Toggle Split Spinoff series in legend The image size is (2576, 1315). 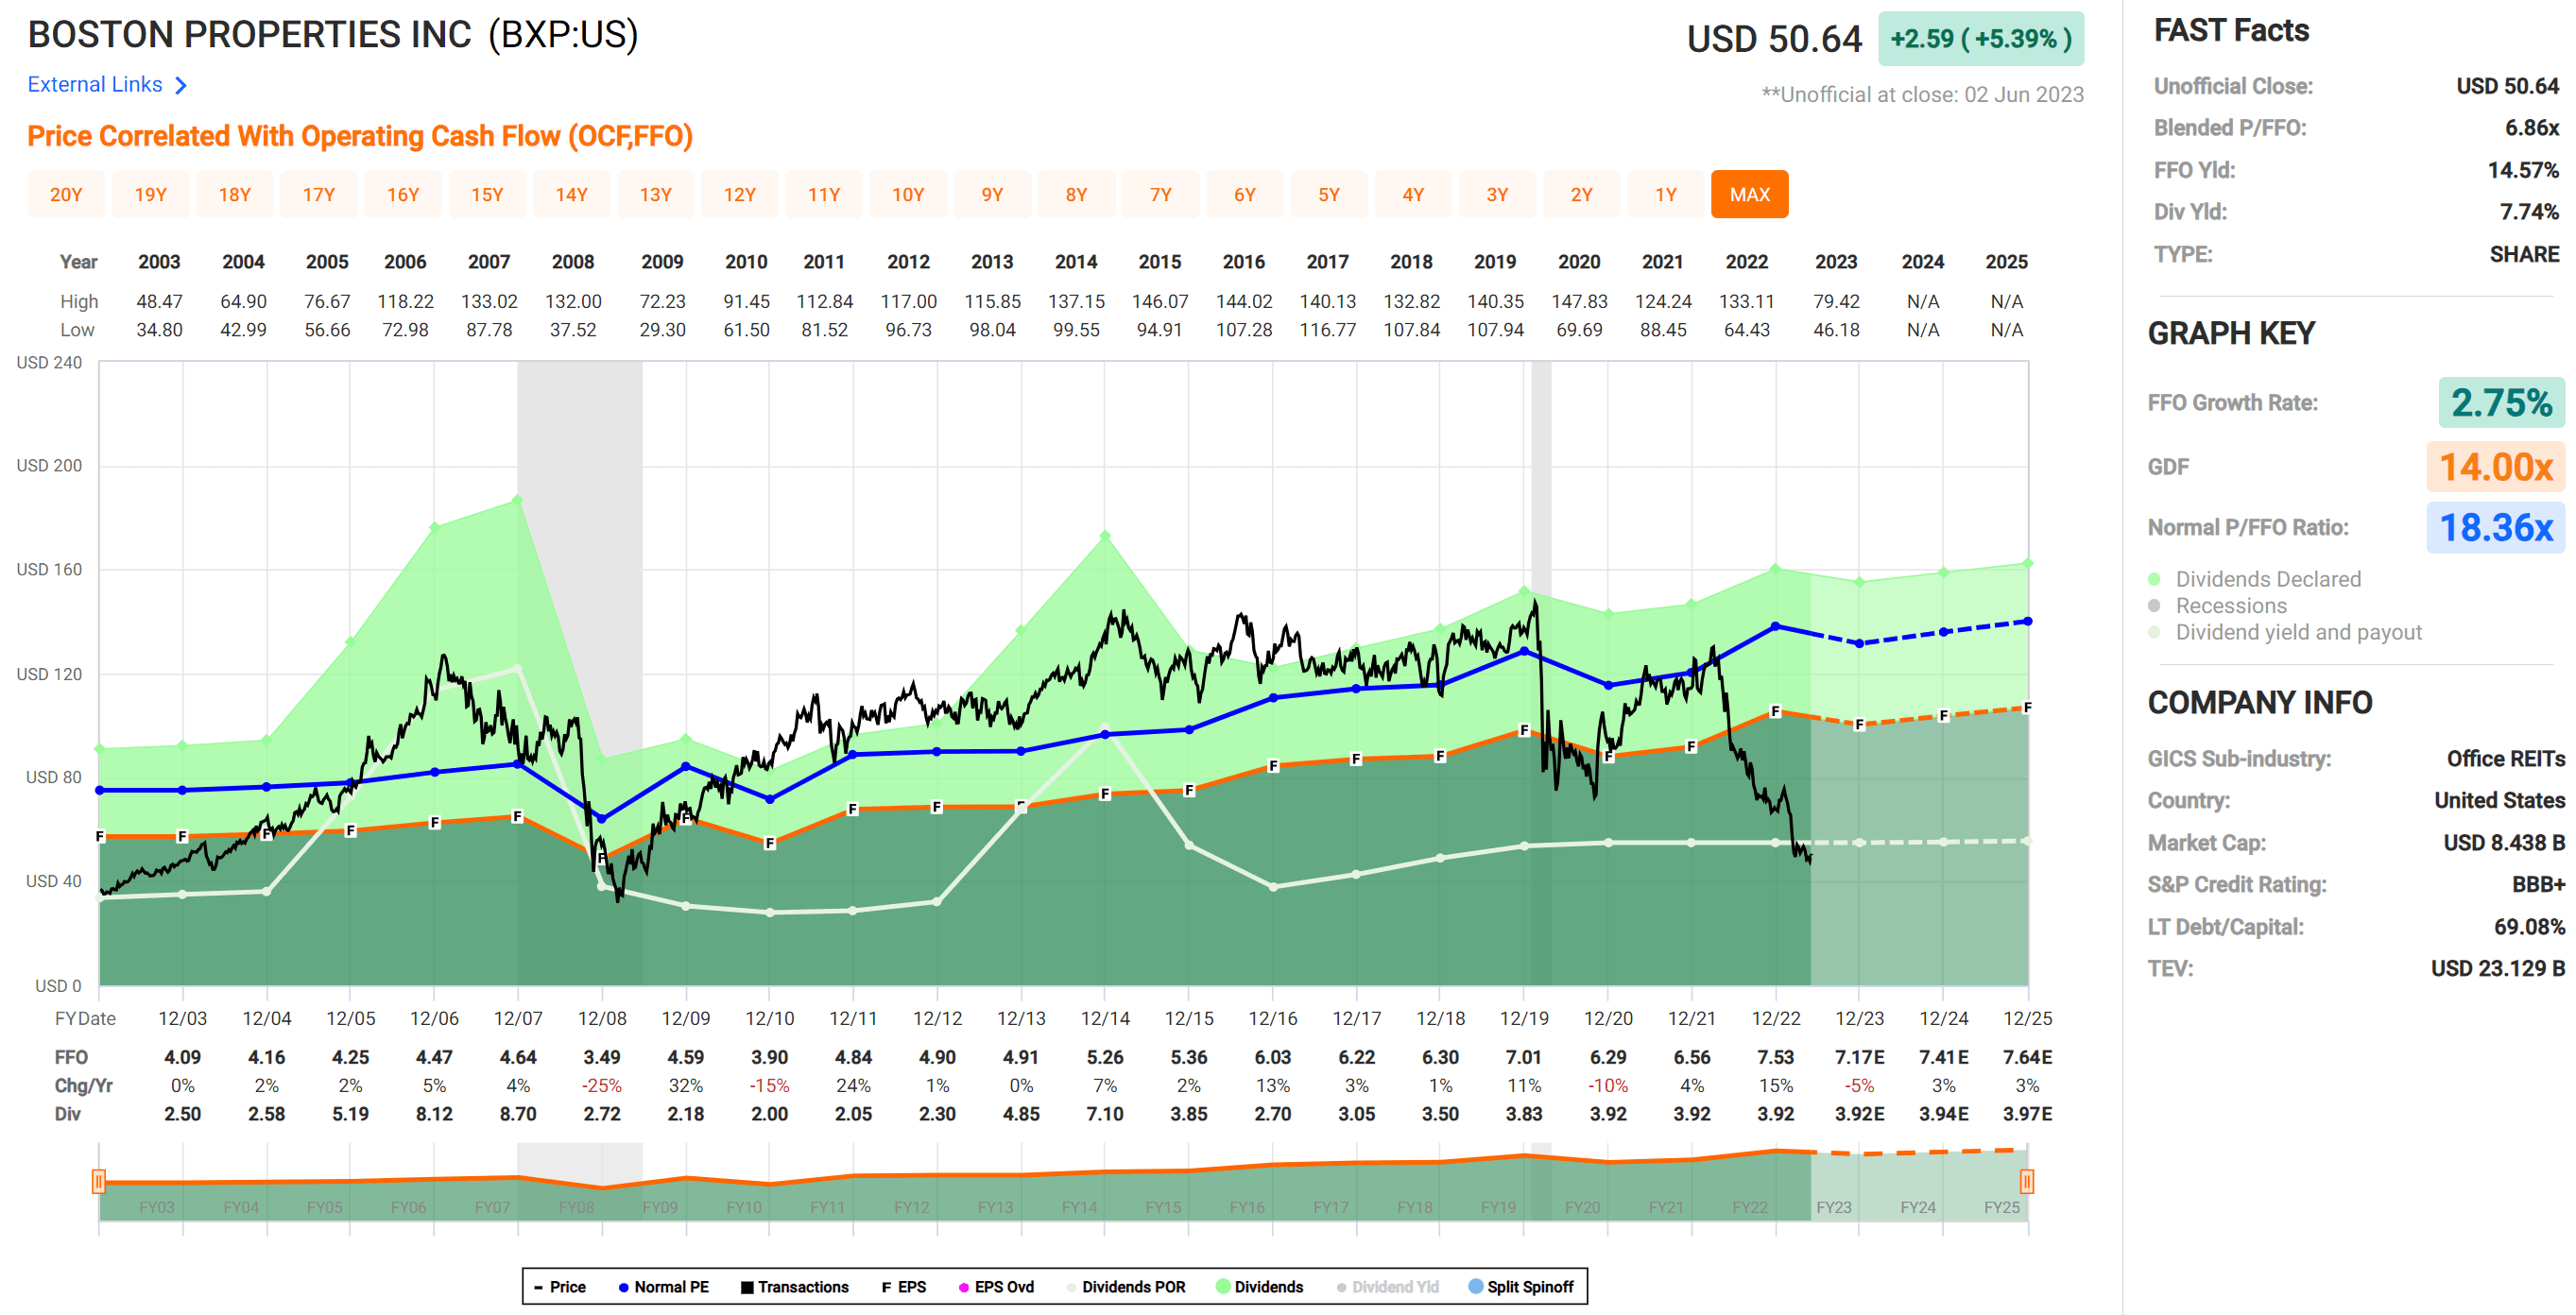tap(1521, 1287)
